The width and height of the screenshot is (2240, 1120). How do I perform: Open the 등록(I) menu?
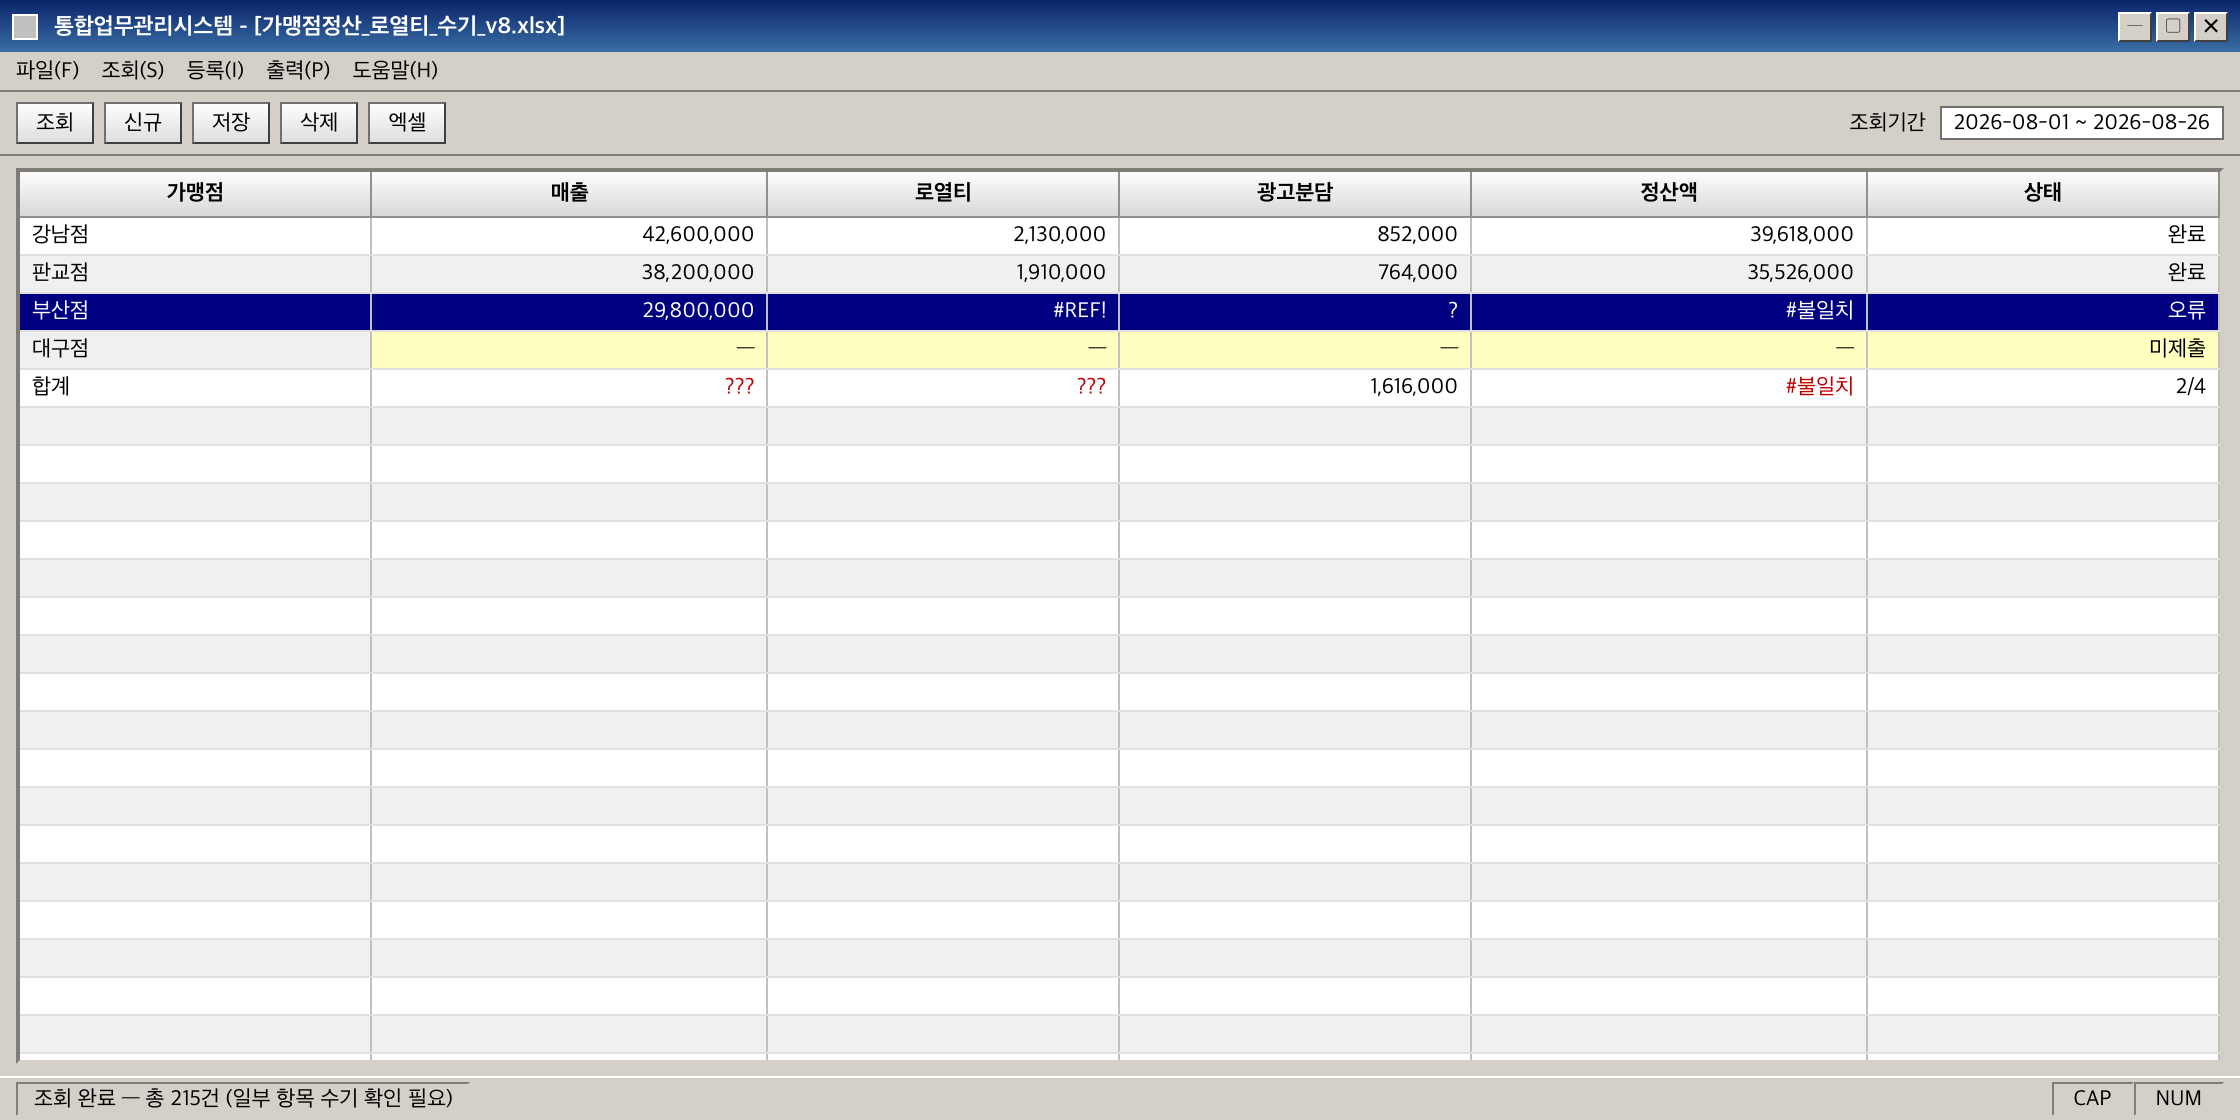tap(215, 70)
